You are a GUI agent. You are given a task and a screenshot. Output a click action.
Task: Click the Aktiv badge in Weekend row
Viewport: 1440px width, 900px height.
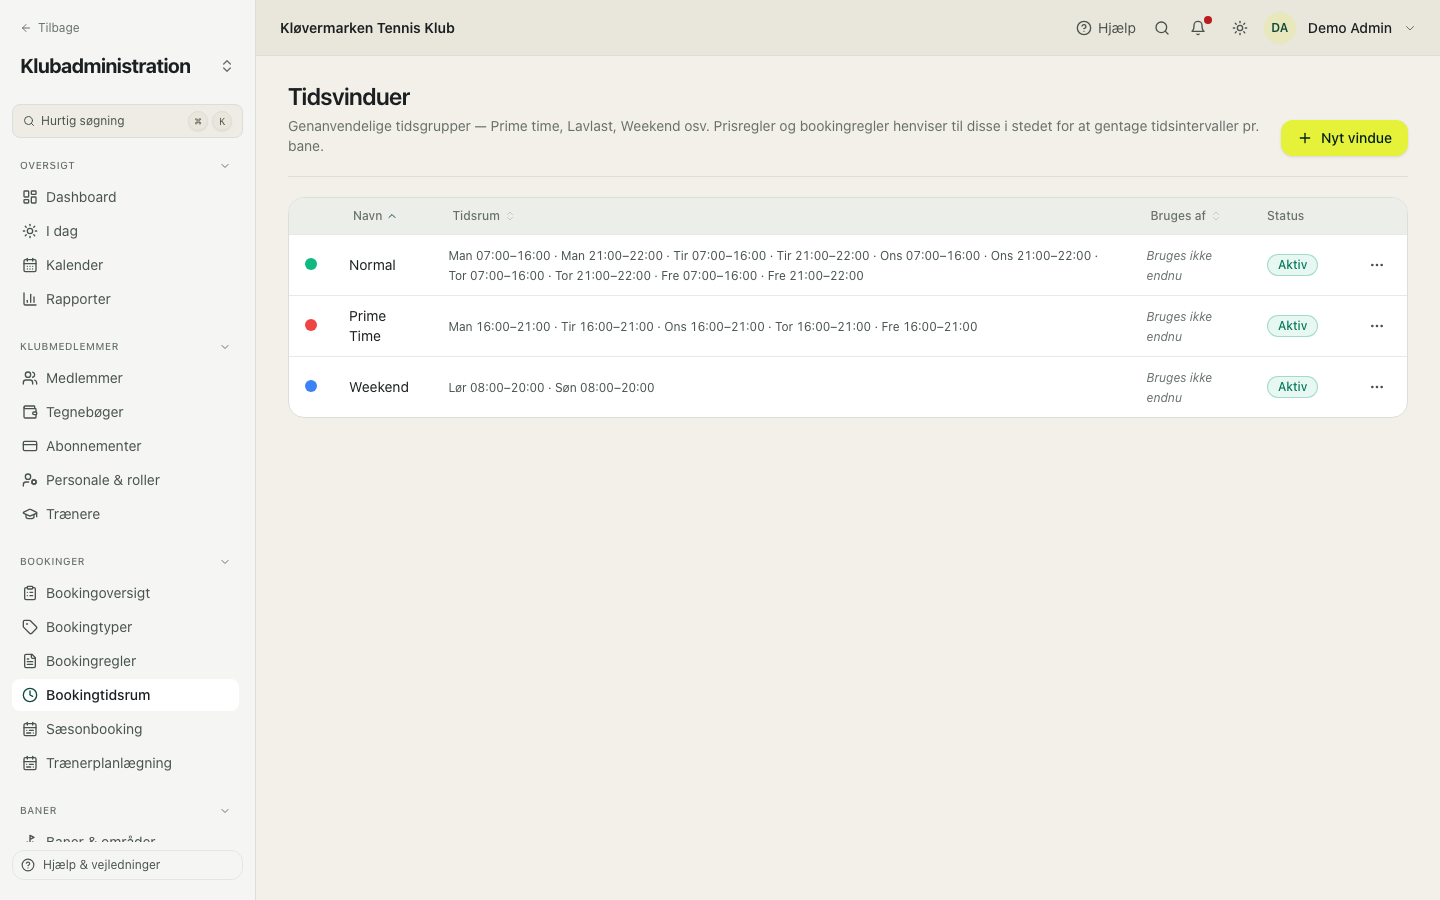click(x=1292, y=387)
